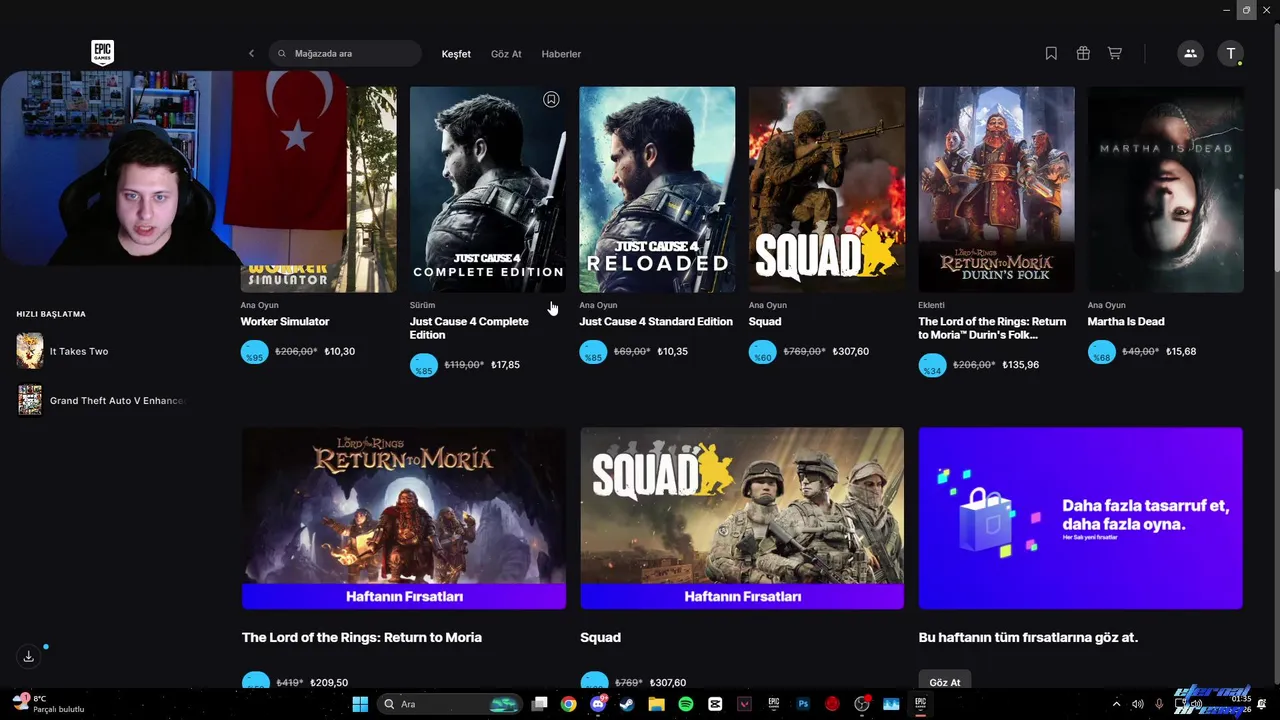The height and width of the screenshot is (720, 1280).
Task: Launch Grand Theft Auto V Enhanced from quick launch
Action: 100,401
